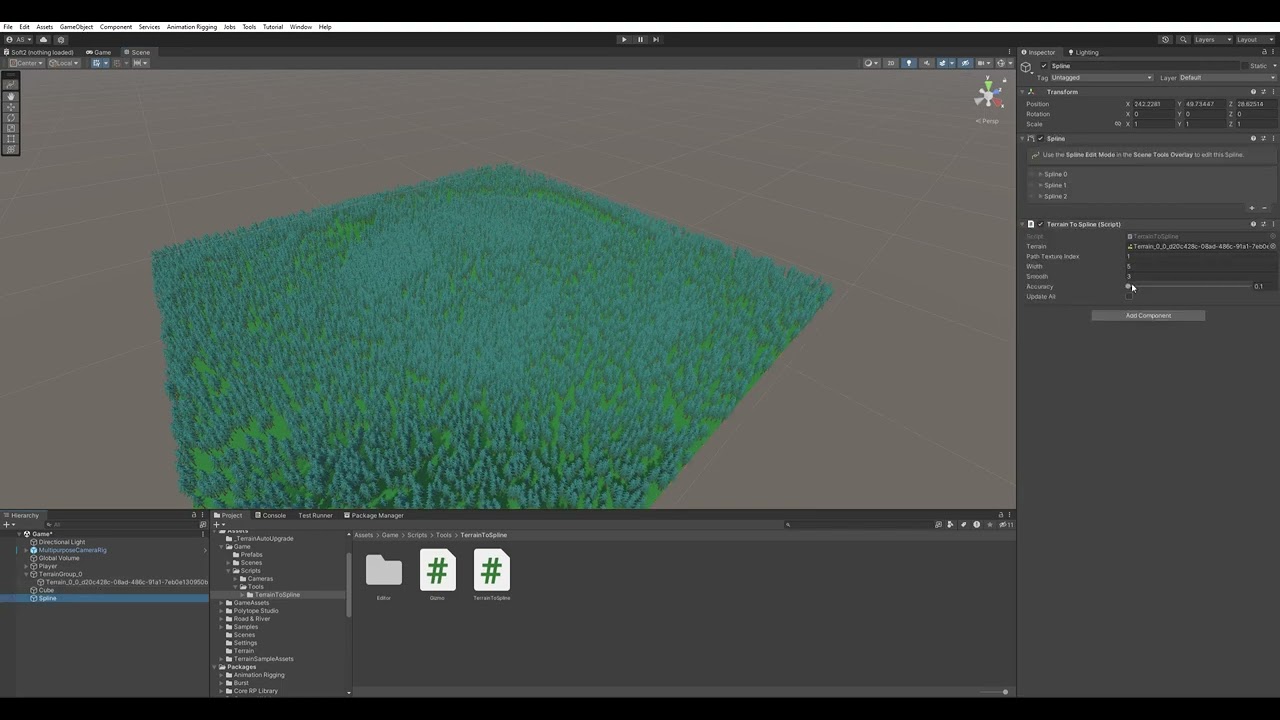Select the Scale tool in scene overlay
1280x720 pixels.
(11, 128)
